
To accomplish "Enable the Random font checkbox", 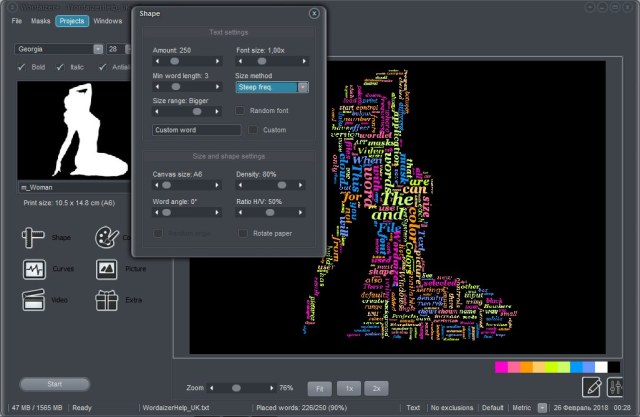I will pos(239,111).
